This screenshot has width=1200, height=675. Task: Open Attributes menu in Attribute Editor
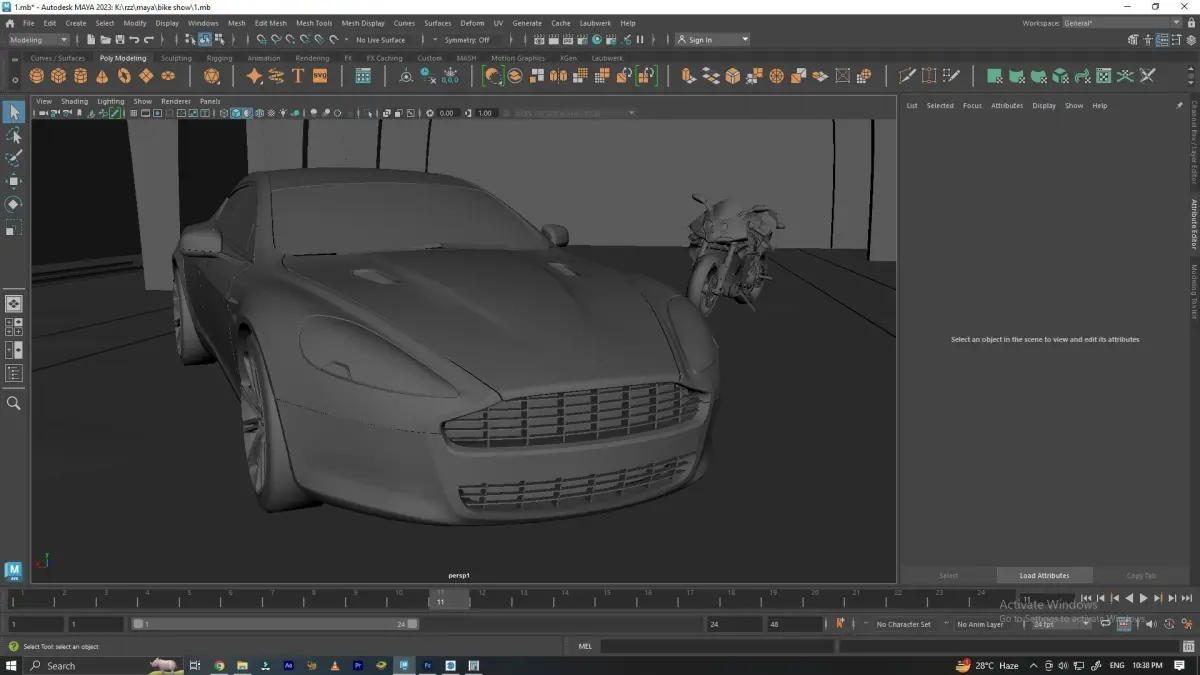point(1007,105)
